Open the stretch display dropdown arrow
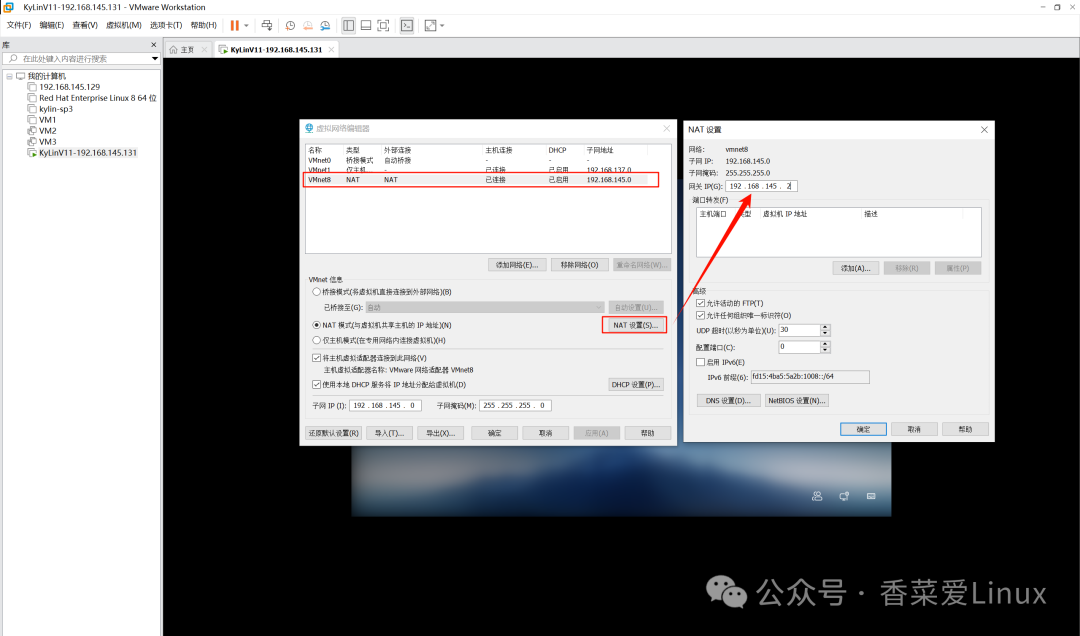The height and width of the screenshot is (636, 1080). (442, 25)
